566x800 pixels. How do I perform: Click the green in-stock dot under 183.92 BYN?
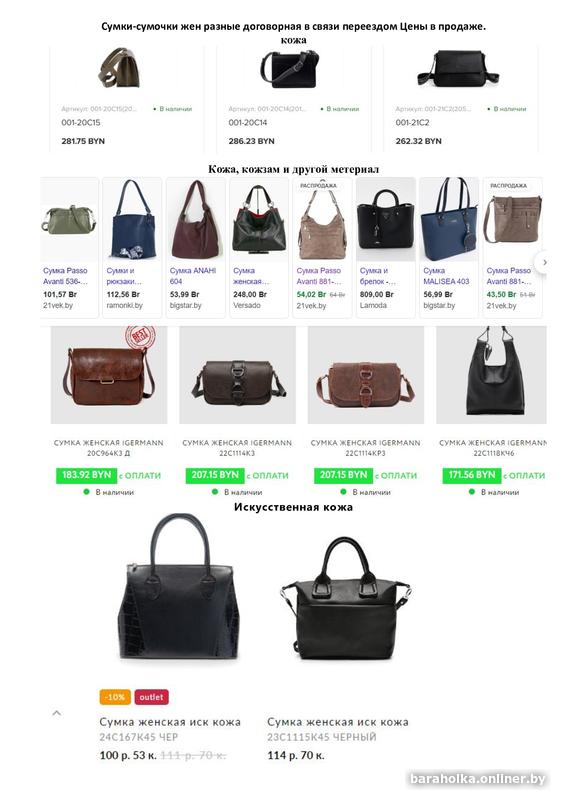point(87,492)
